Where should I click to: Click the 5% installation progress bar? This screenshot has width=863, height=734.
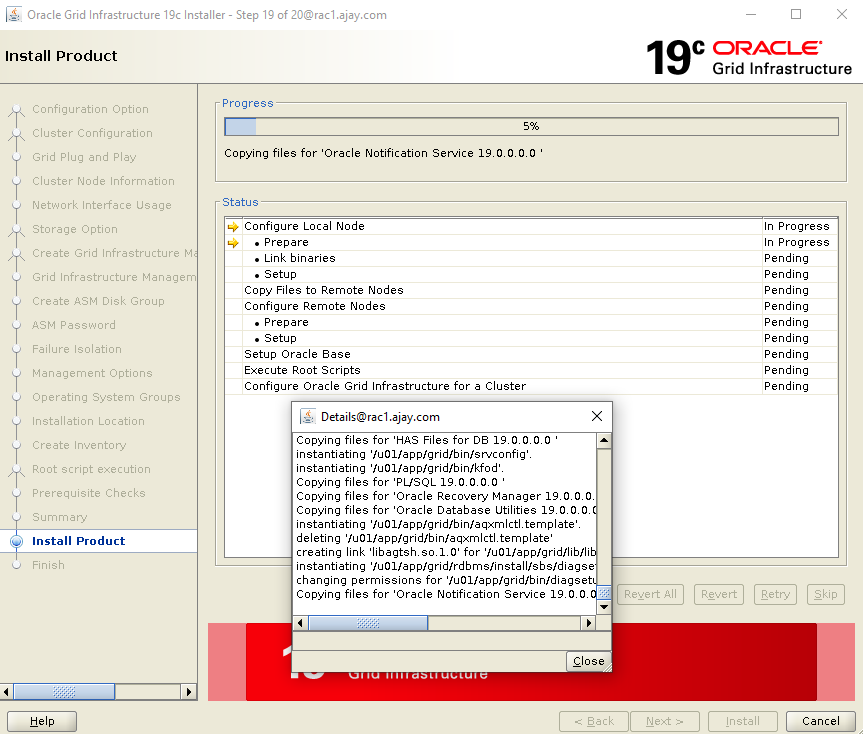pos(531,127)
